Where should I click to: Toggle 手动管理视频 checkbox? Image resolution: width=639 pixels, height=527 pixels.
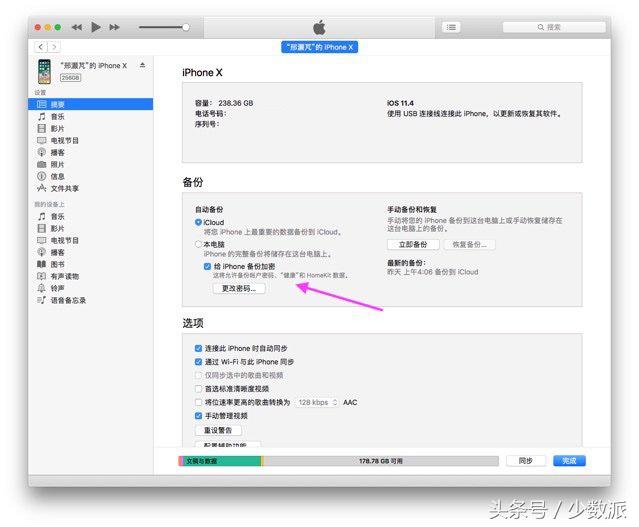198,416
